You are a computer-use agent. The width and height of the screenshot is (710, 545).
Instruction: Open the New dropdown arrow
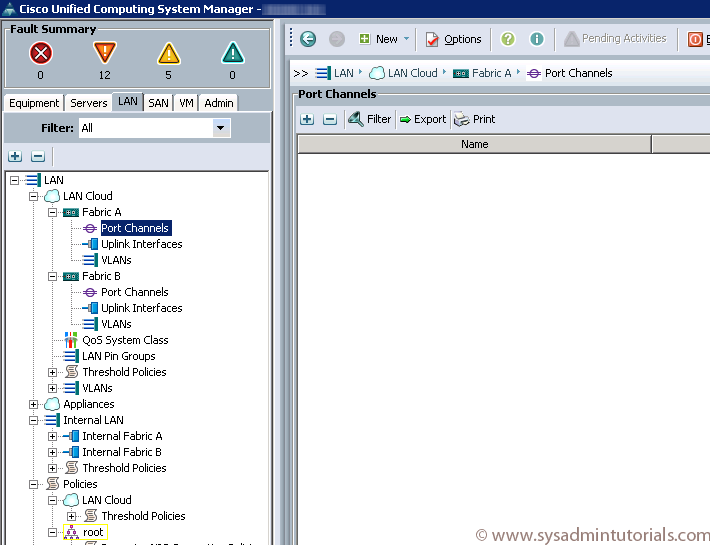coord(406,39)
